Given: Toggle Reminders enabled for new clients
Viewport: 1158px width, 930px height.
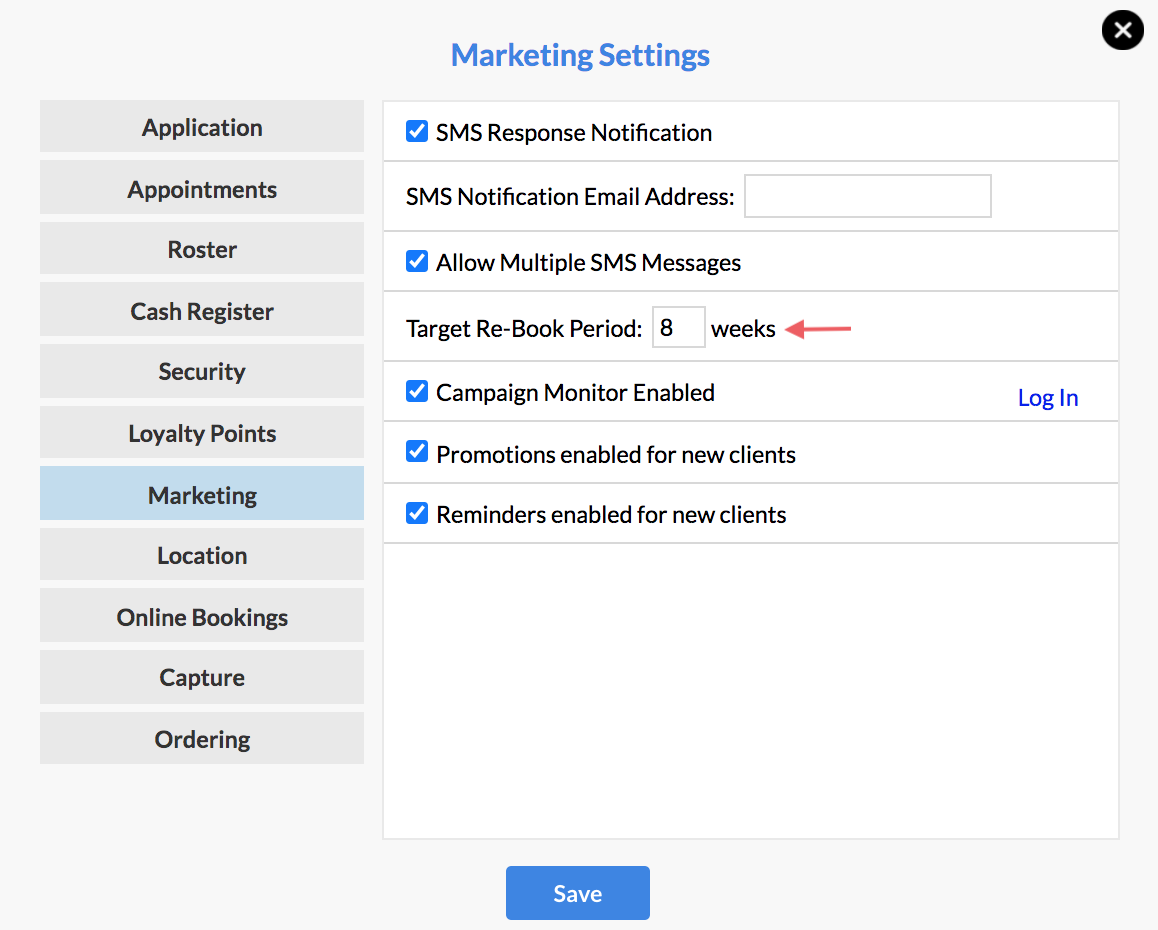Looking at the screenshot, I should (417, 513).
